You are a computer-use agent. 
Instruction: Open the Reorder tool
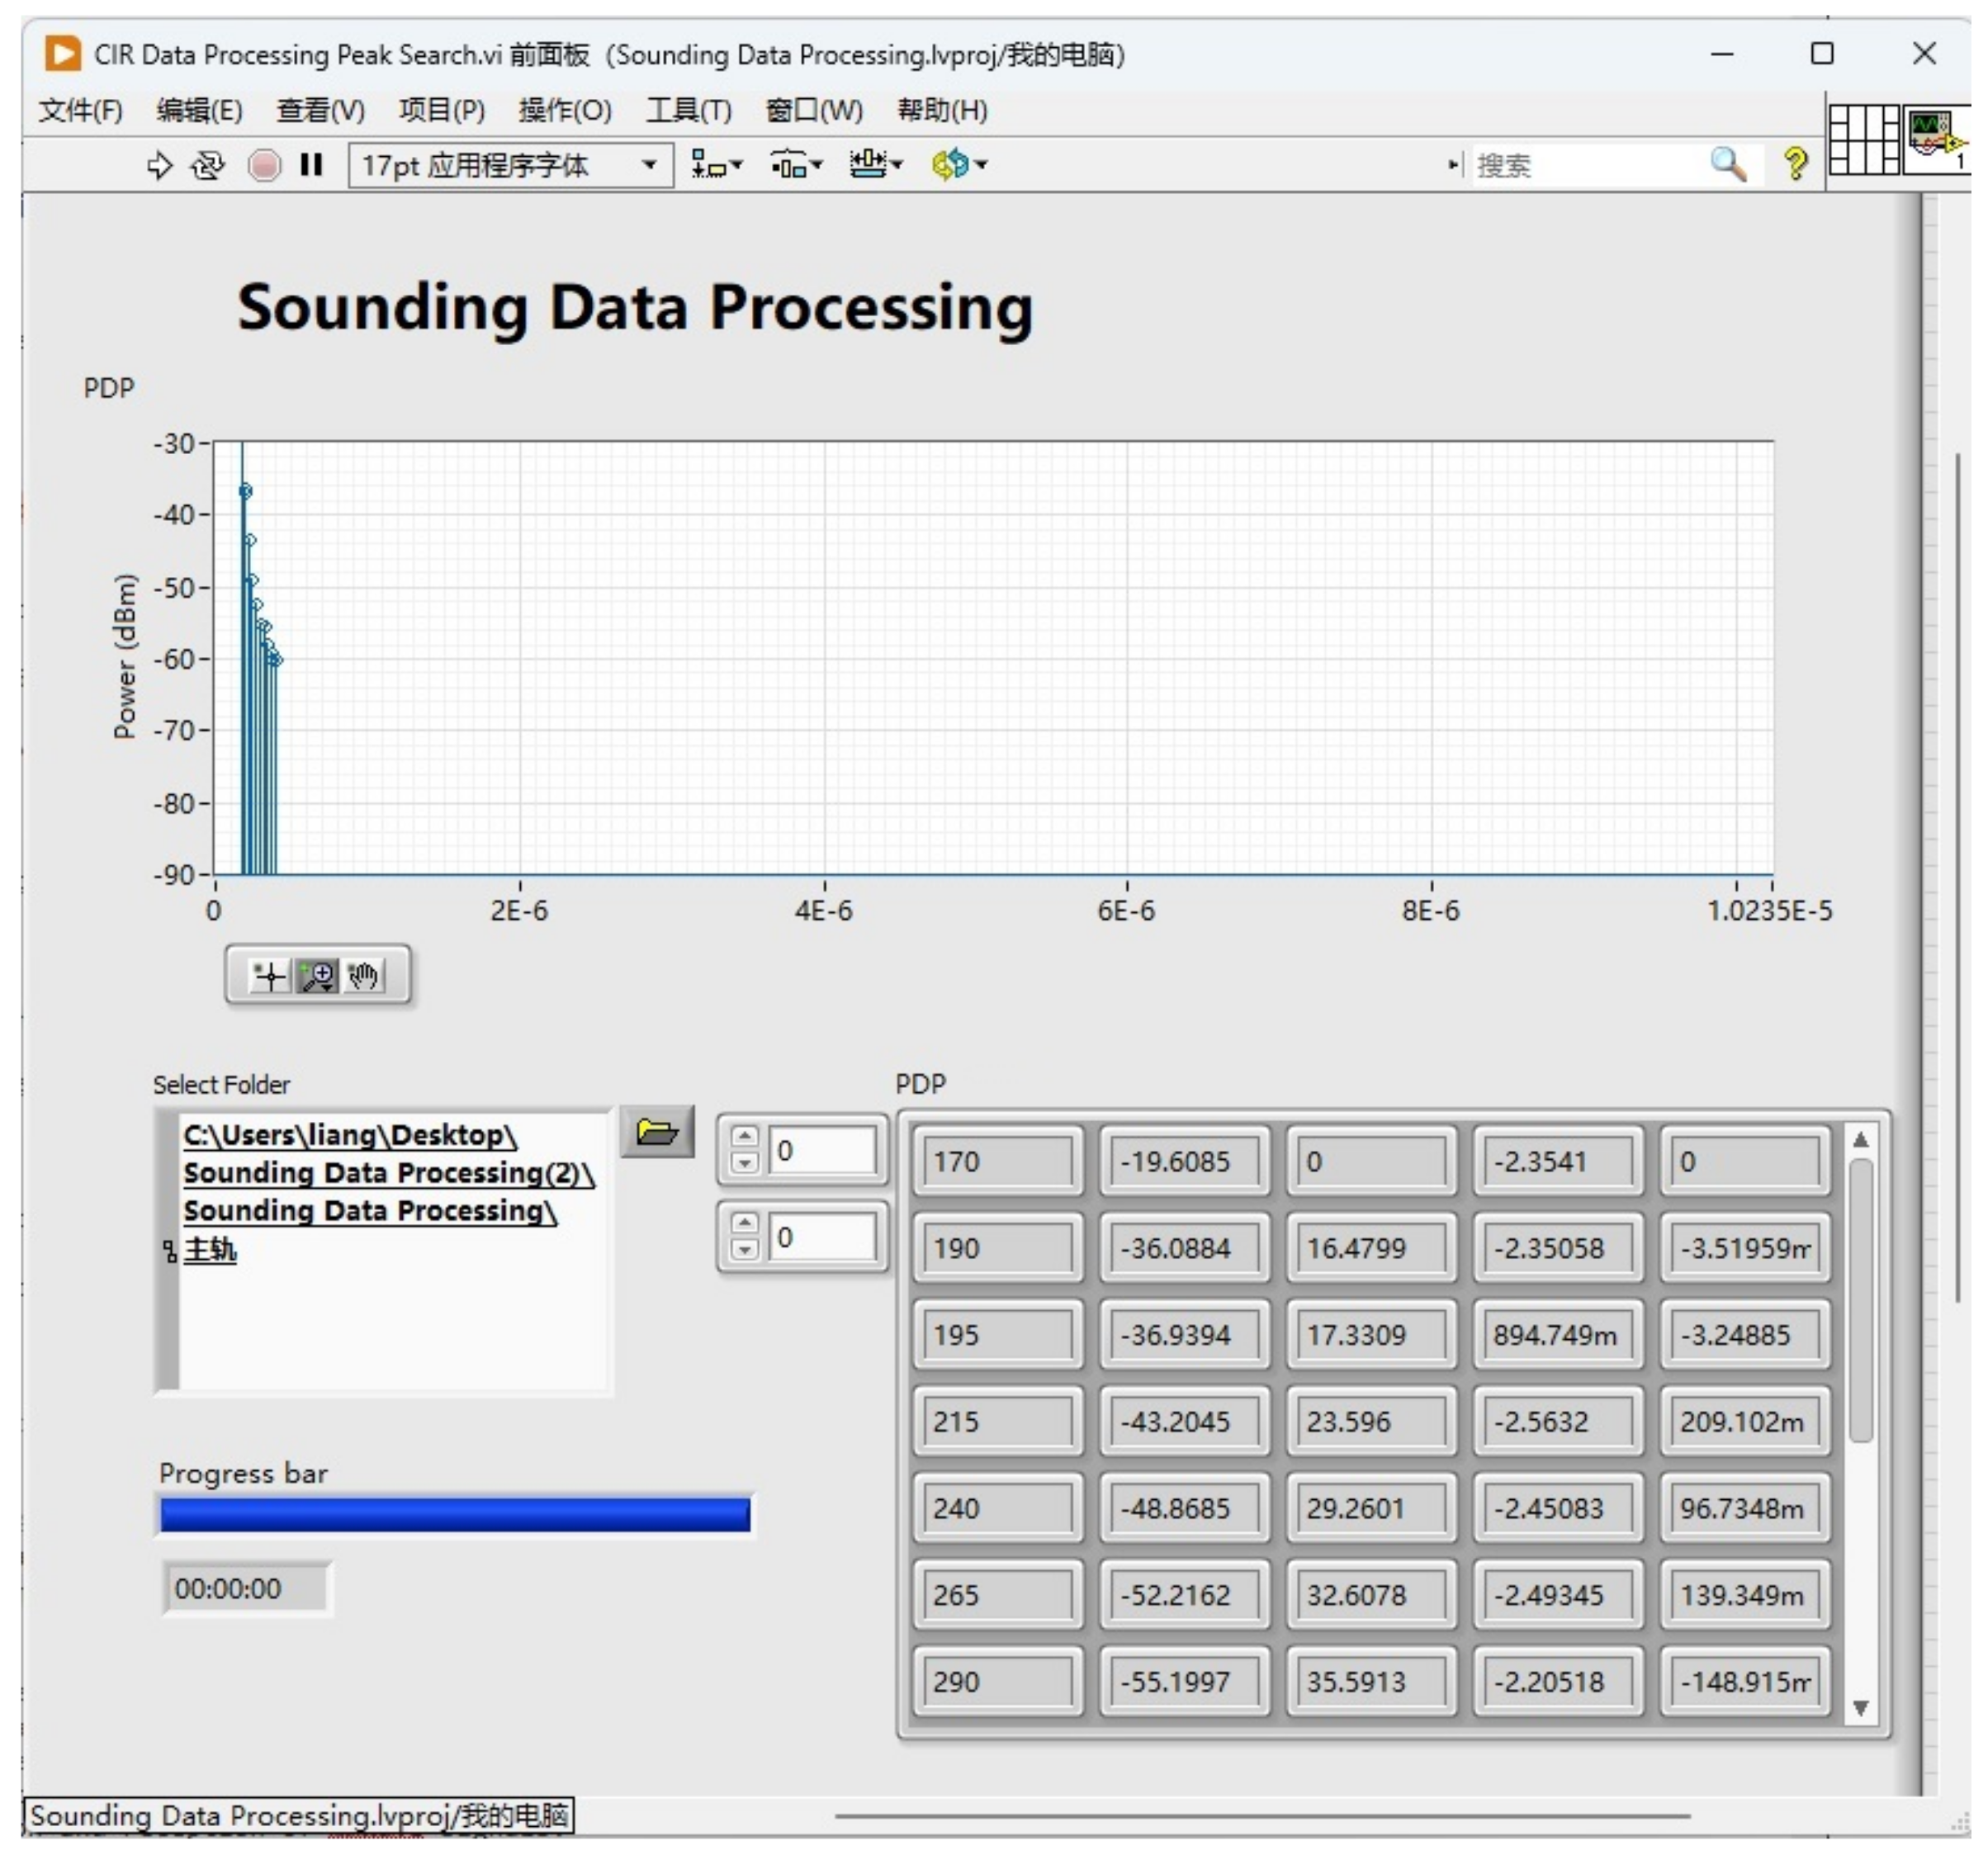pos(958,165)
